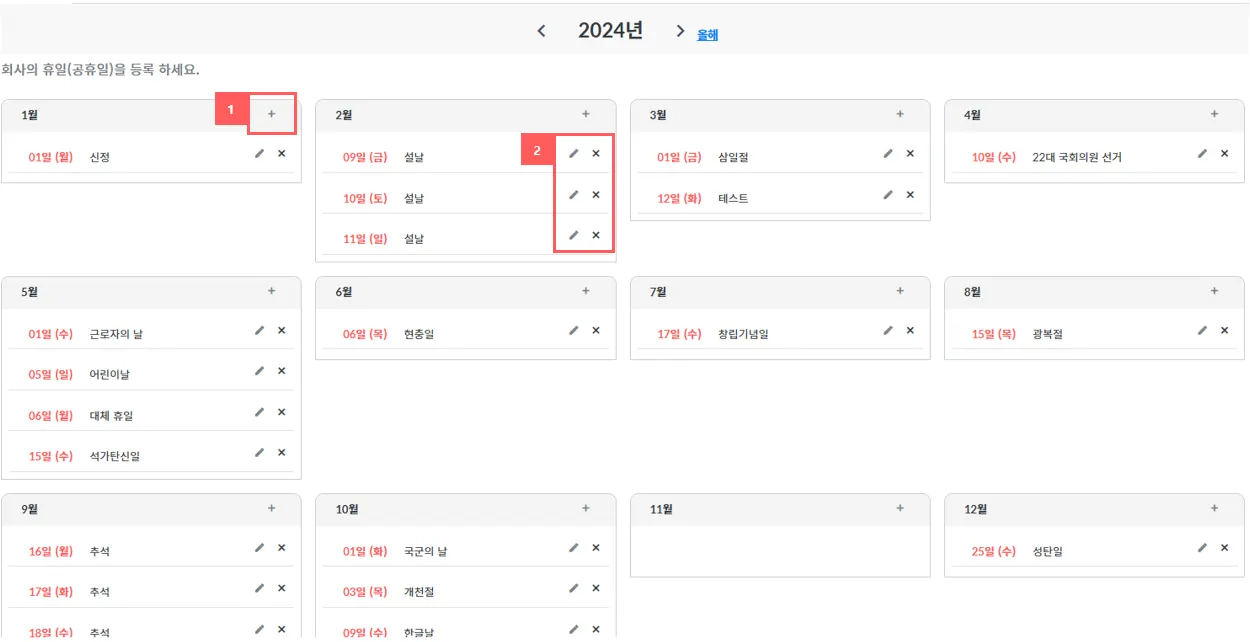This screenshot has height=642, width=1250.
Task: Add a holiday to December with plus icon
Action: (x=1215, y=508)
